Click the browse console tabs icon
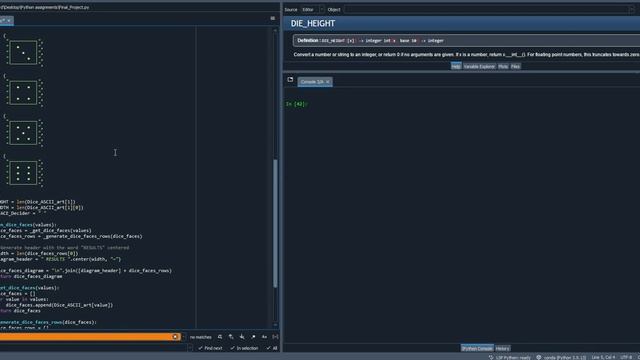The image size is (640, 360). coord(290,80)
